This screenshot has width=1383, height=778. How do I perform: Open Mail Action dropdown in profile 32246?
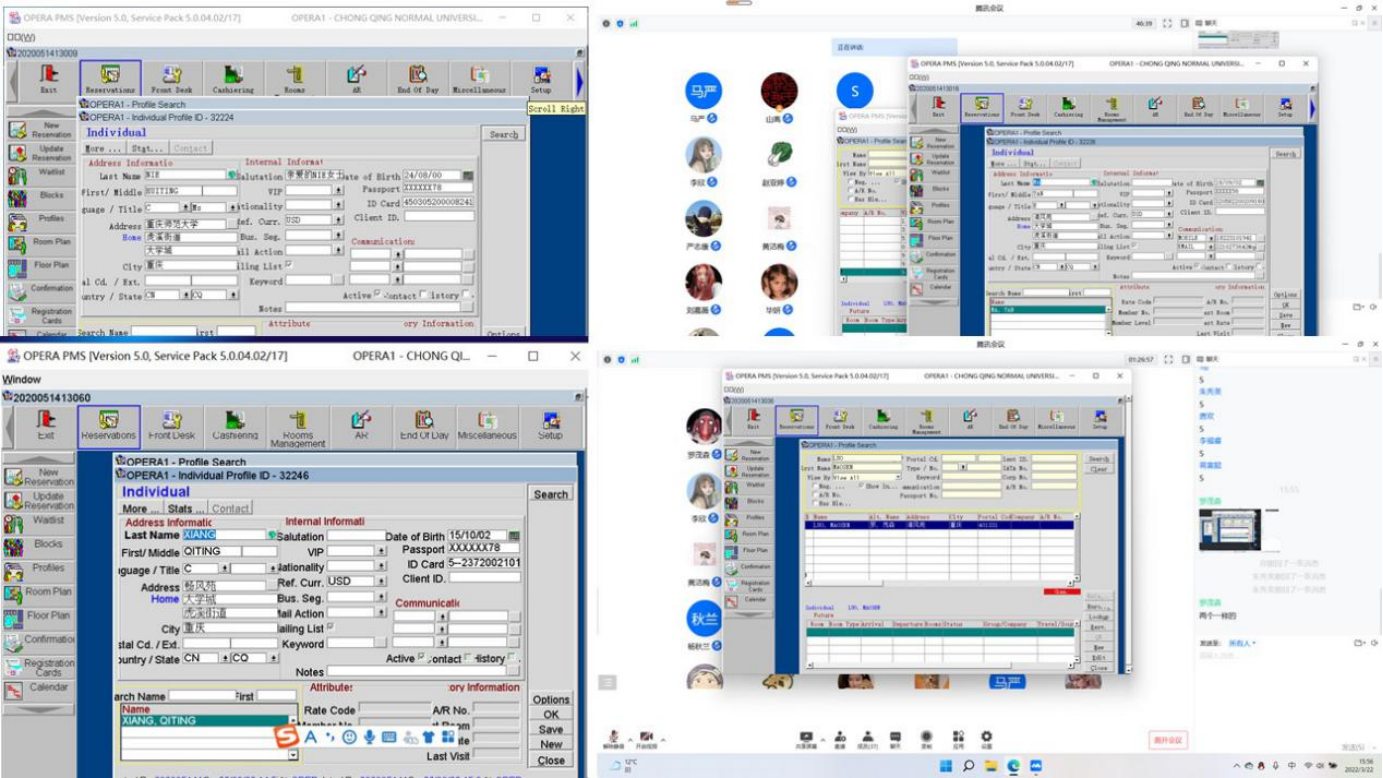click(x=380, y=613)
